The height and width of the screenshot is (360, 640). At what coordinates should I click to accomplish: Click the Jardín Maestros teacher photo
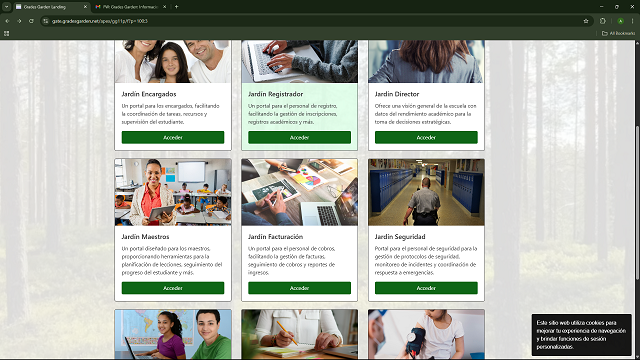click(173, 192)
